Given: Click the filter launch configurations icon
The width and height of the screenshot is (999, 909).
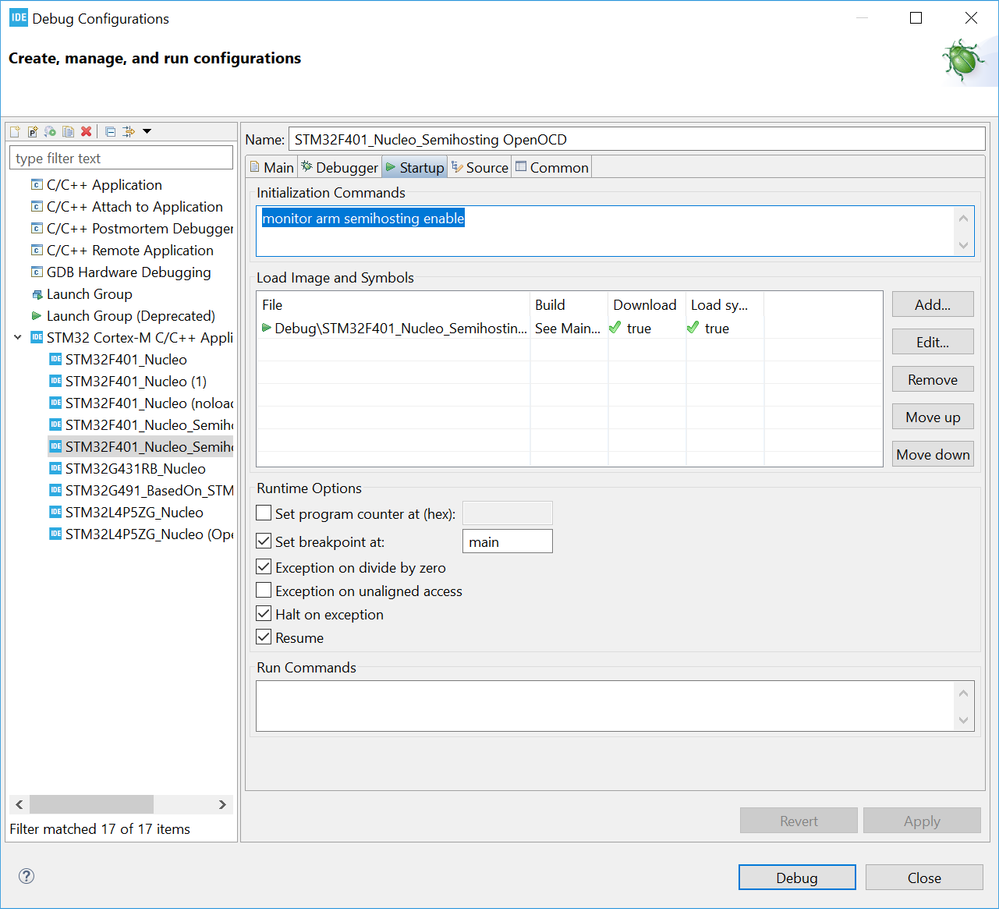Looking at the screenshot, I should [128, 132].
